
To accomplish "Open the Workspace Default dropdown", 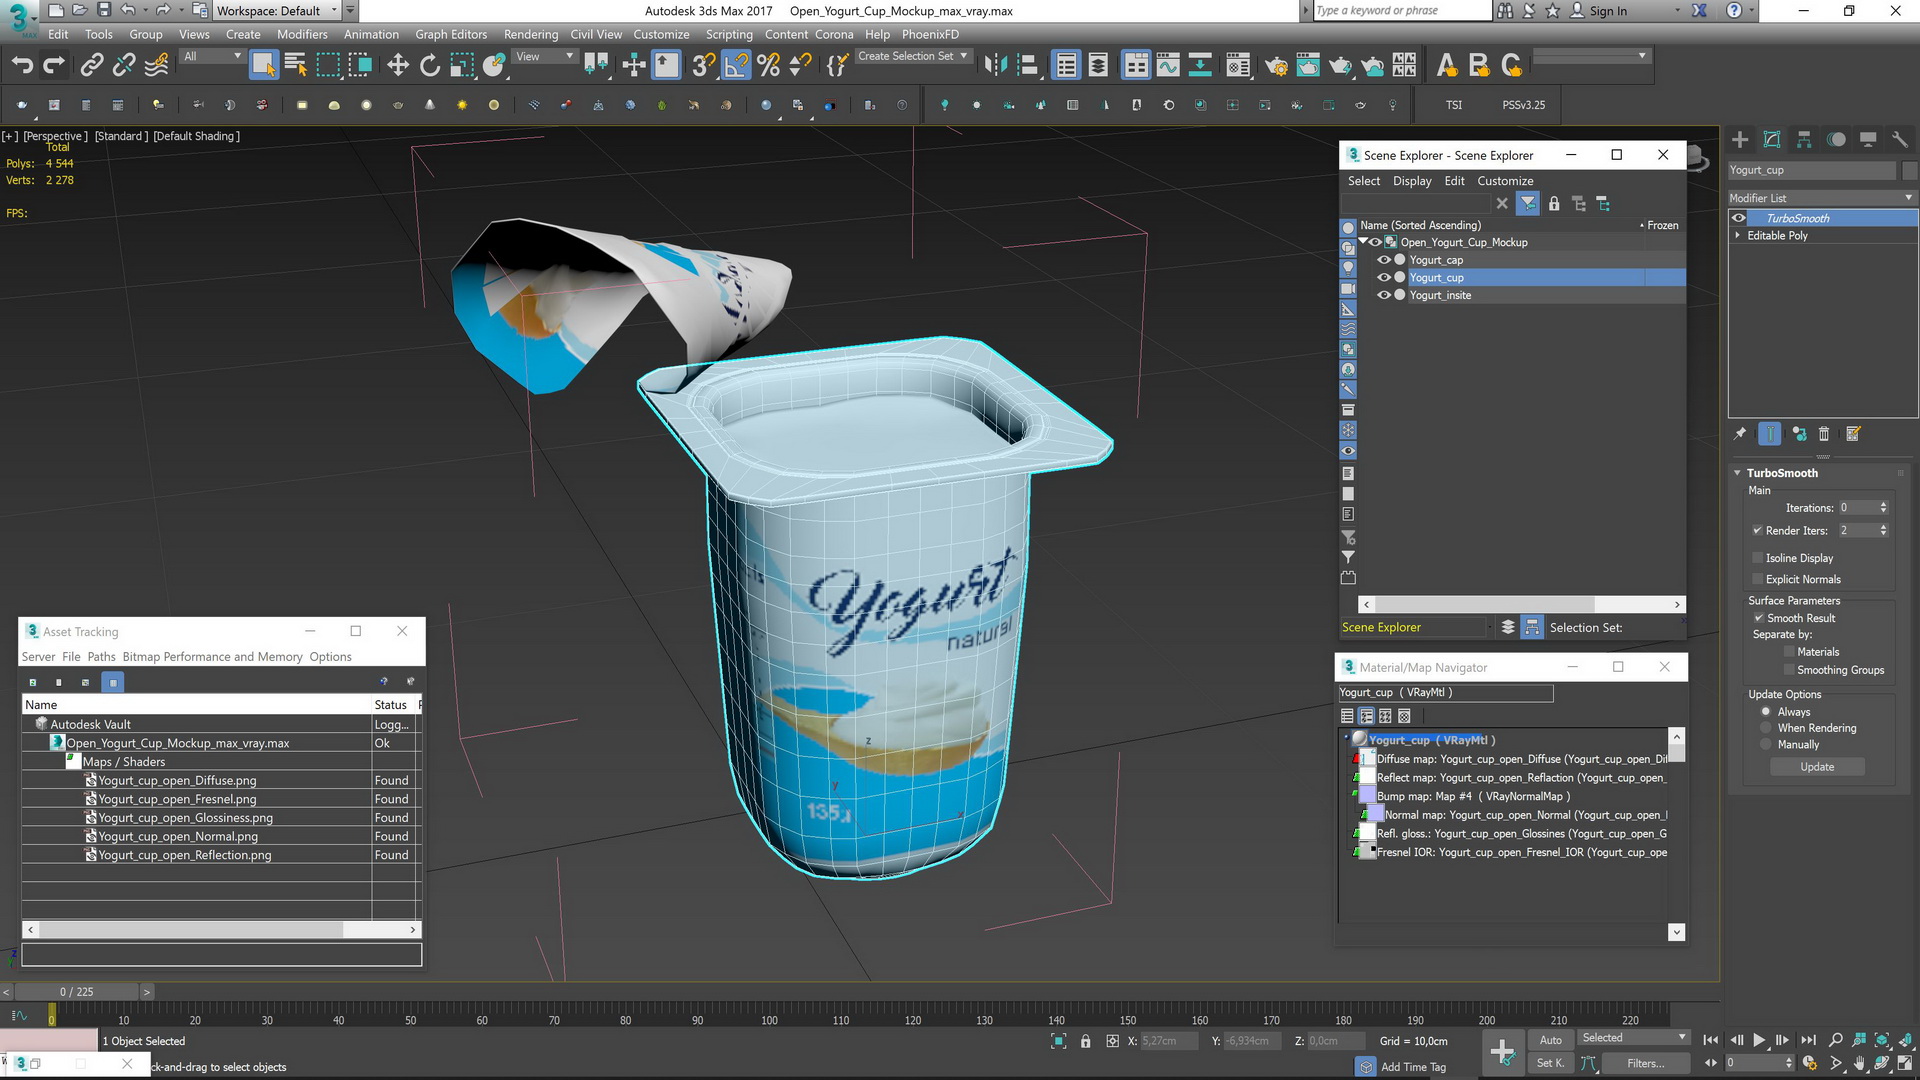I will tap(277, 11).
